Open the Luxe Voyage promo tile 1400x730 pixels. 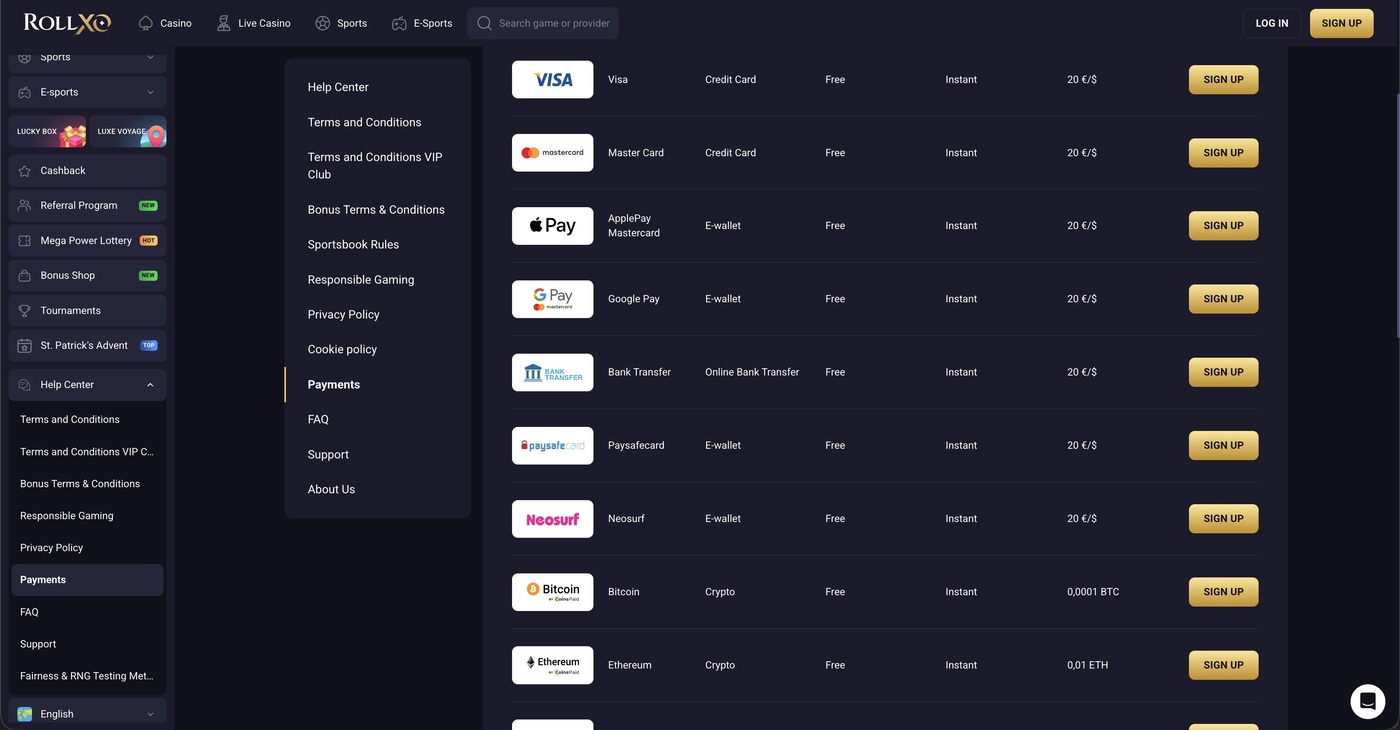tap(128, 131)
